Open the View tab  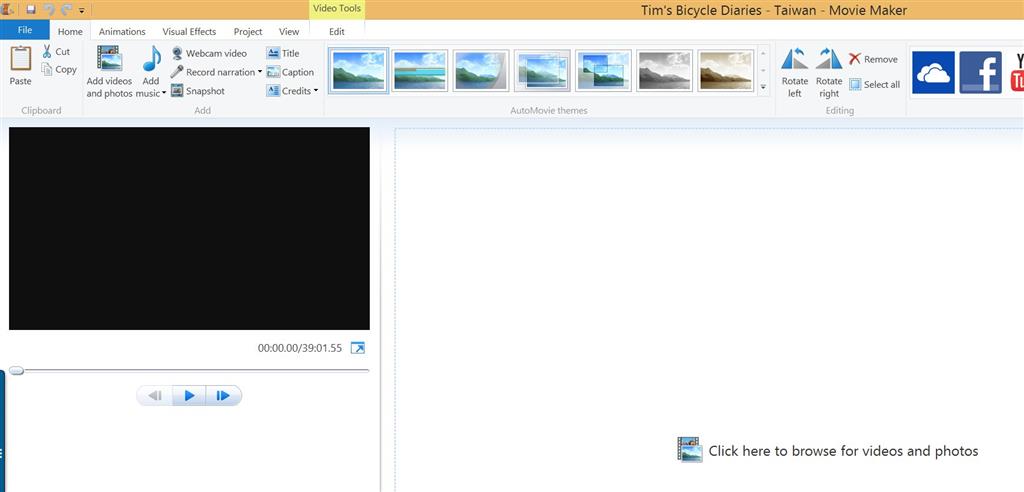[289, 31]
